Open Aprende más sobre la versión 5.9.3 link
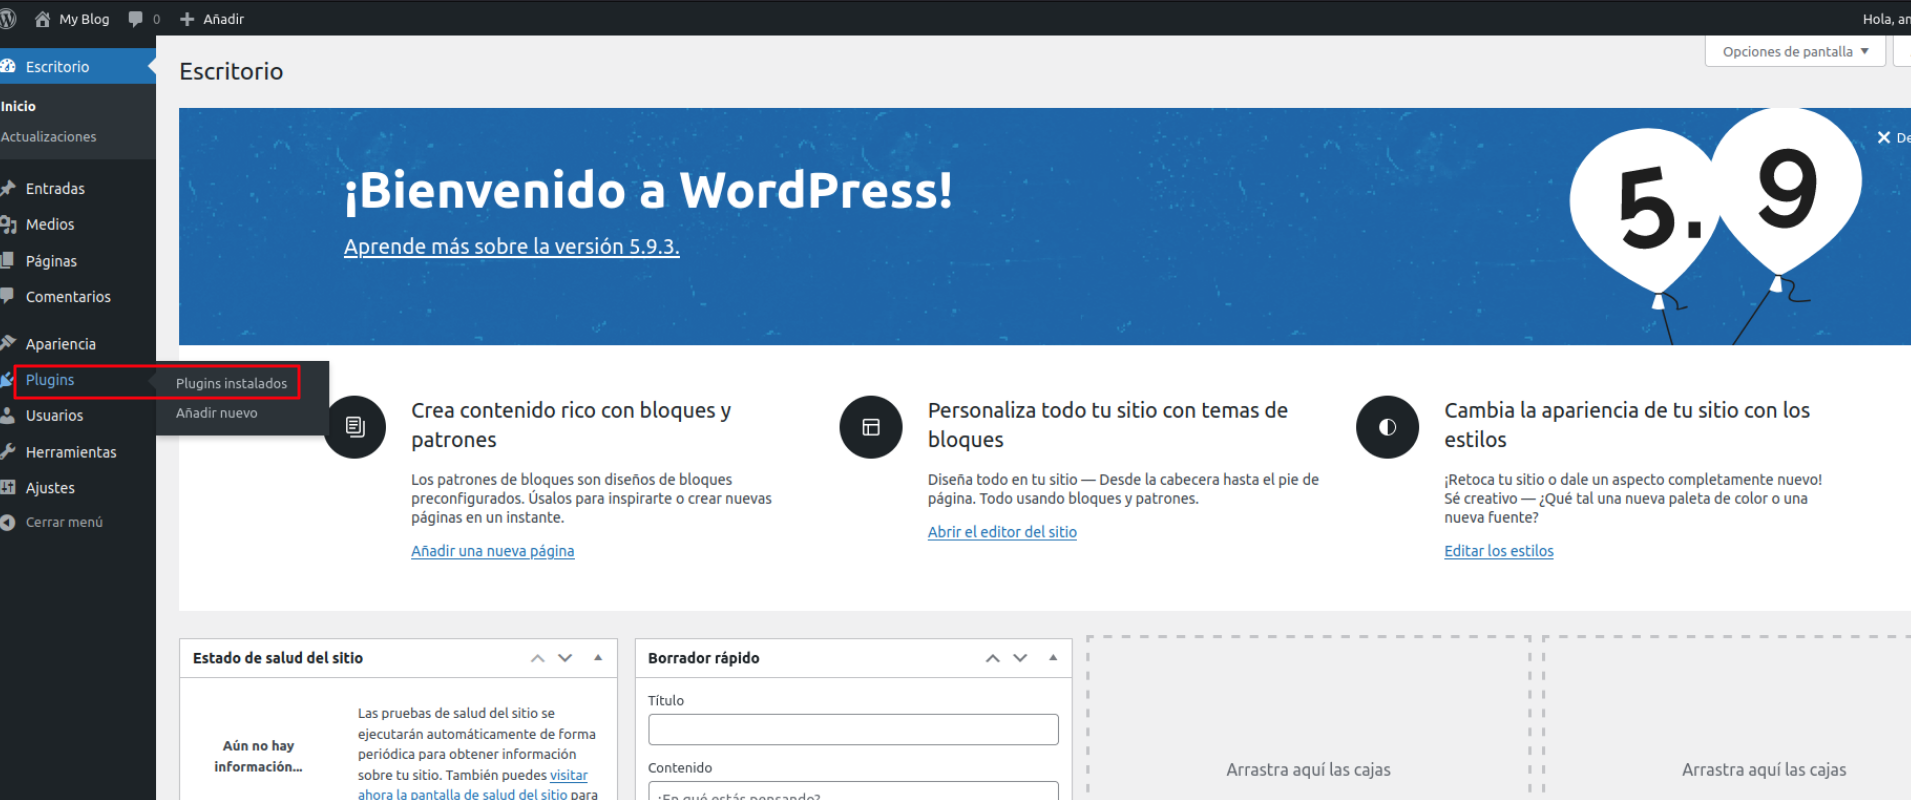1911x800 pixels. tap(512, 246)
